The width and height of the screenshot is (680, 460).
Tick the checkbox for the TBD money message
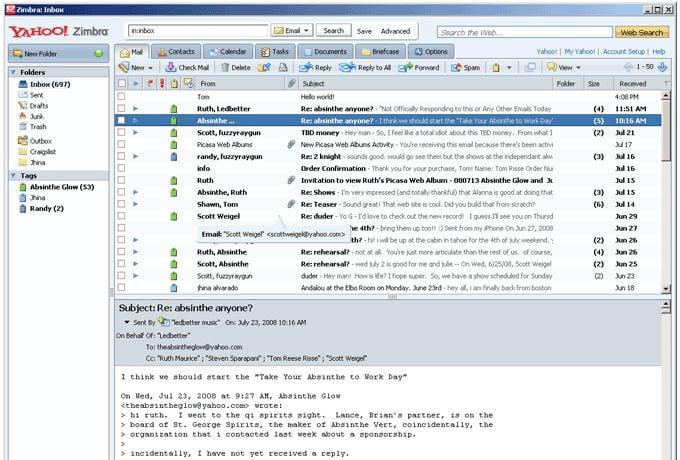[121, 132]
